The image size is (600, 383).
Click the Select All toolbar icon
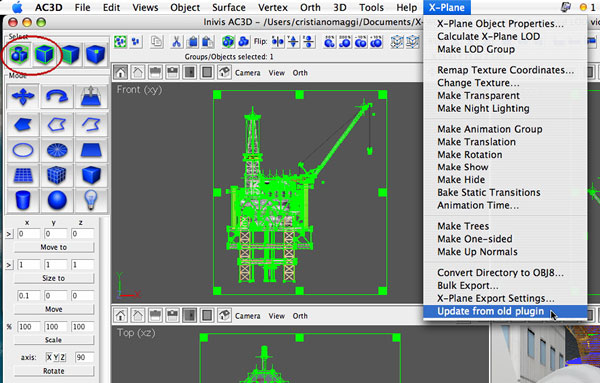tap(120, 41)
